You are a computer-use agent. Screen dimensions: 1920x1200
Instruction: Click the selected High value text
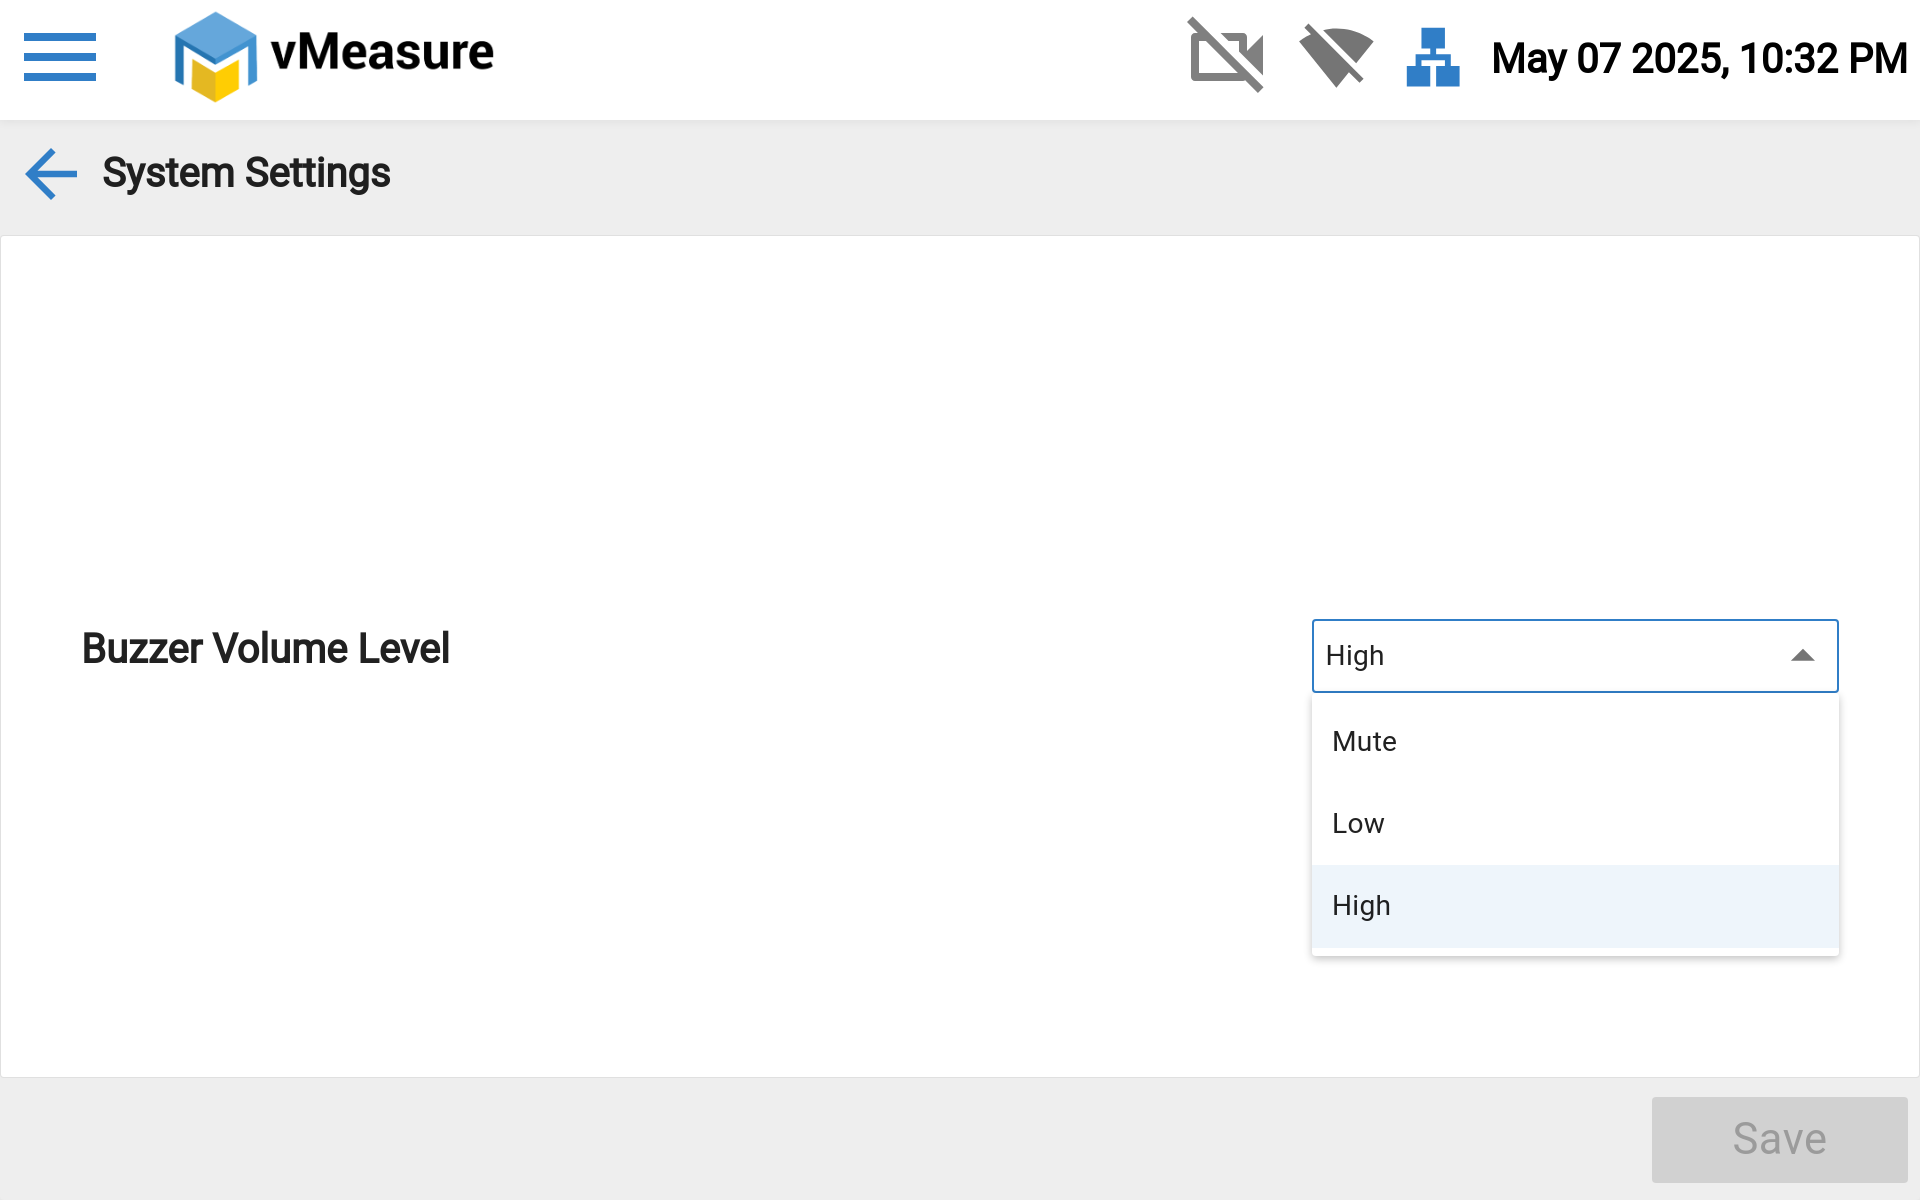click(1355, 656)
